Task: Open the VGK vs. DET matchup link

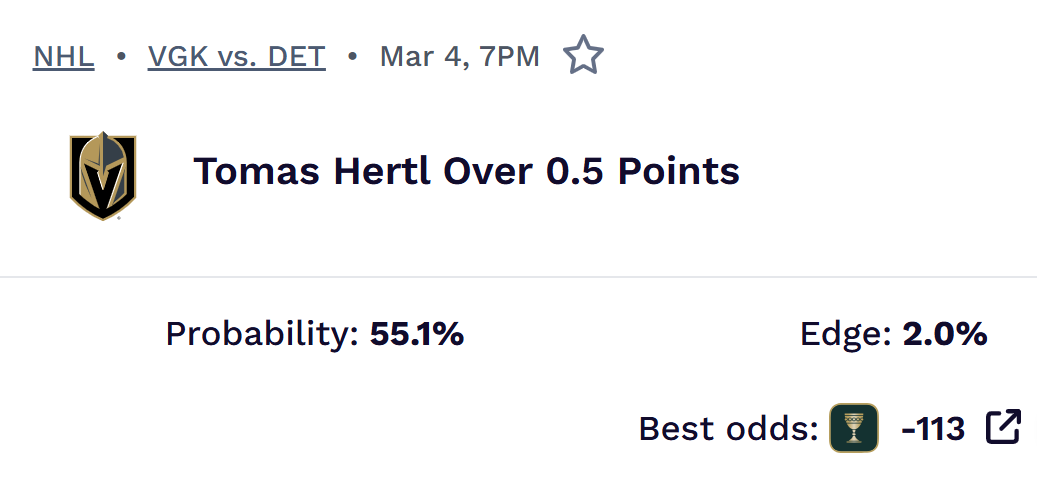Action: pyautogui.click(x=237, y=56)
